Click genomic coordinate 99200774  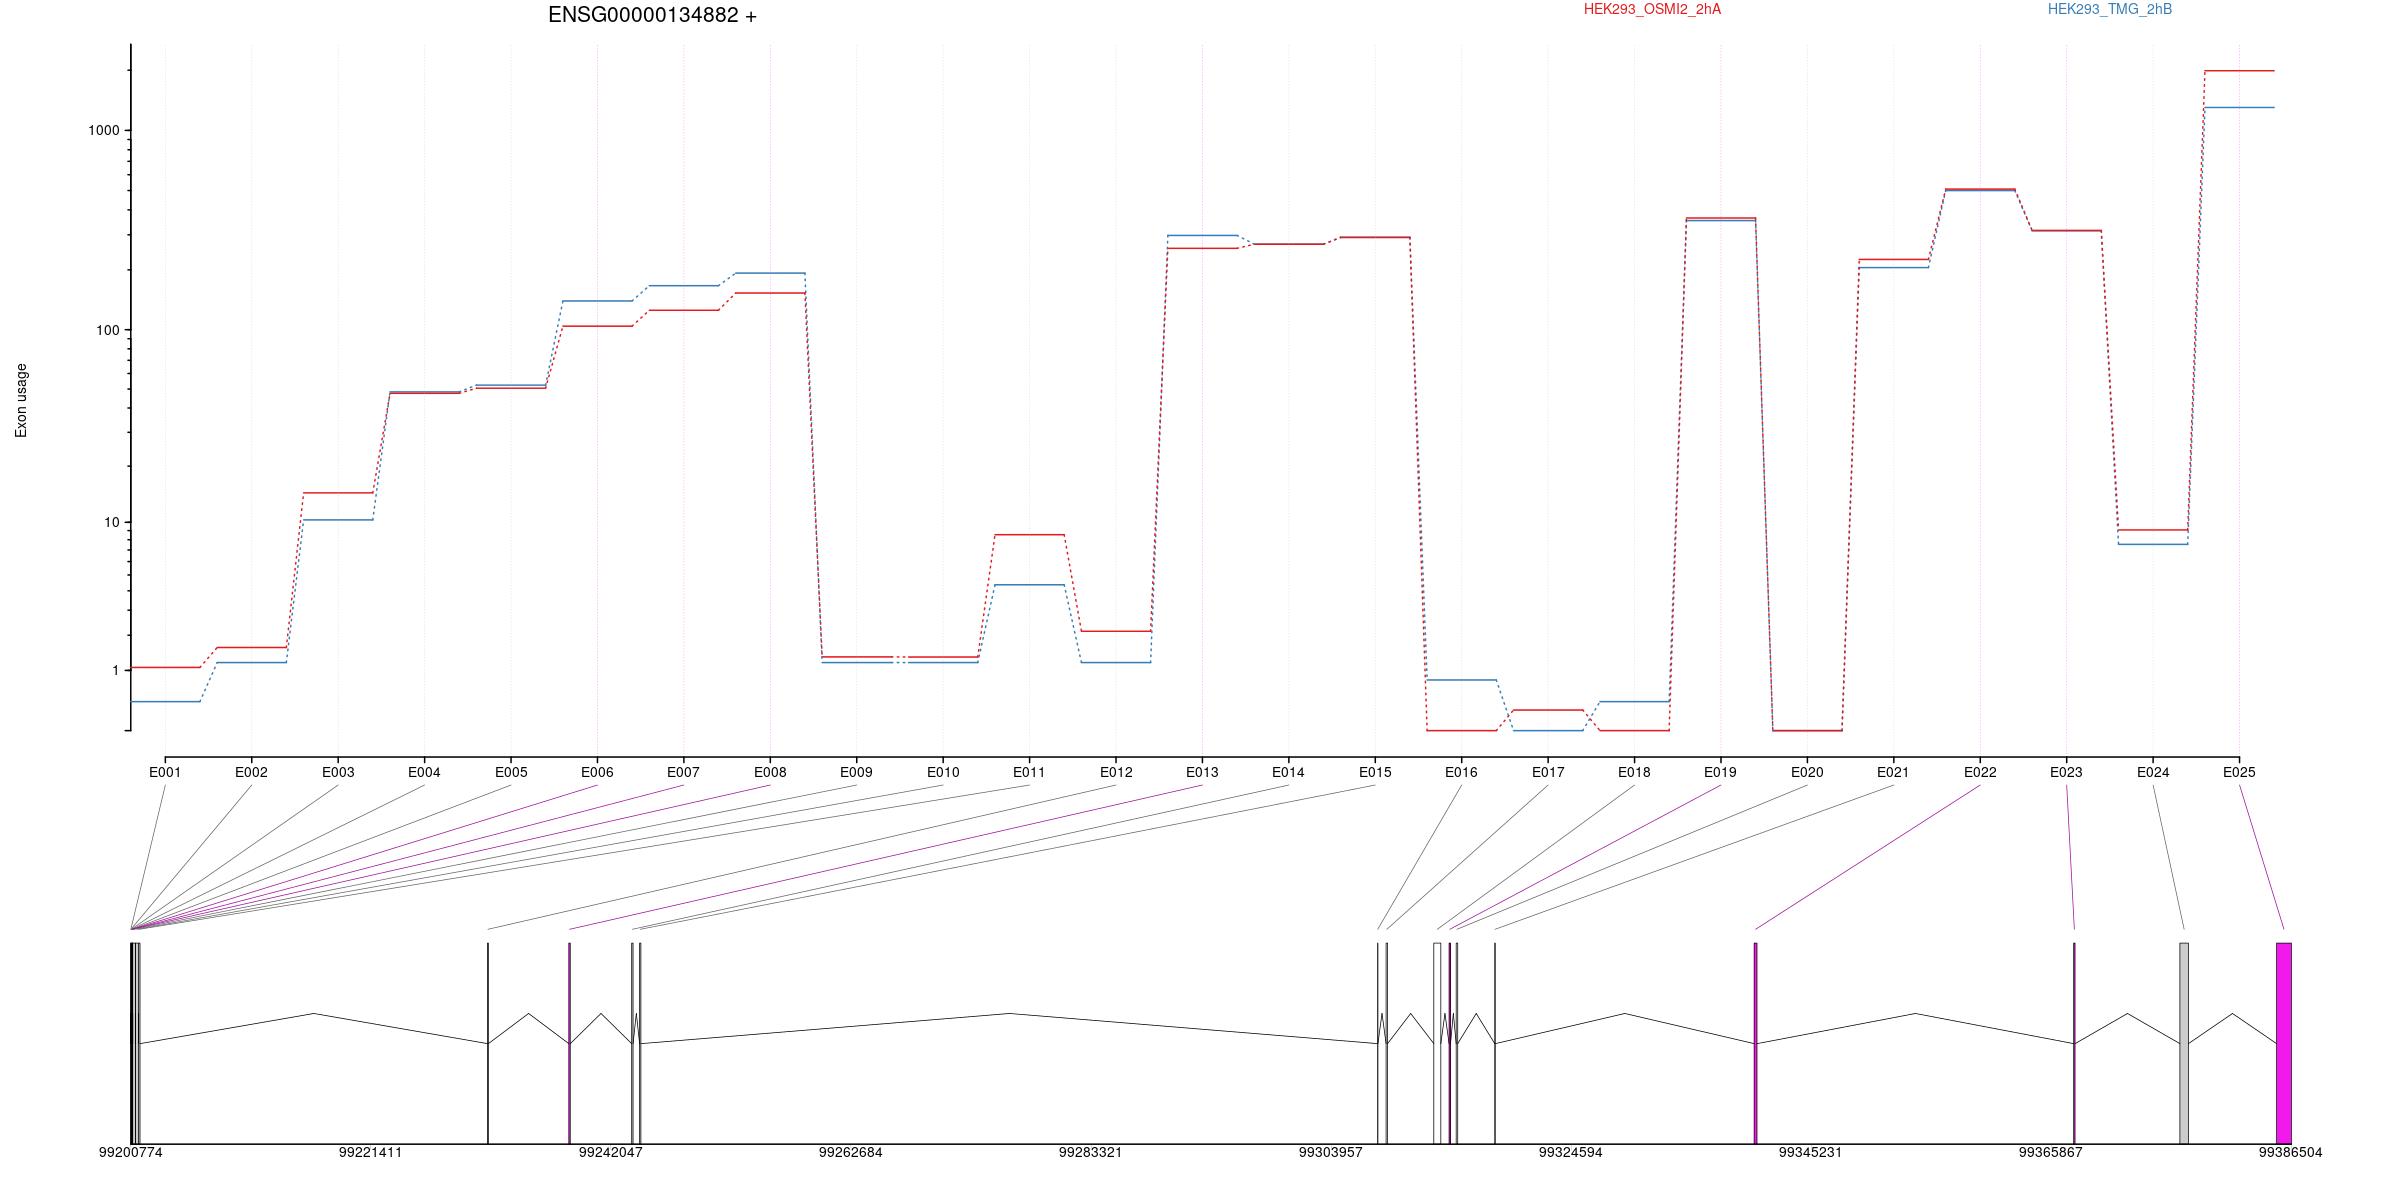point(130,1152)
